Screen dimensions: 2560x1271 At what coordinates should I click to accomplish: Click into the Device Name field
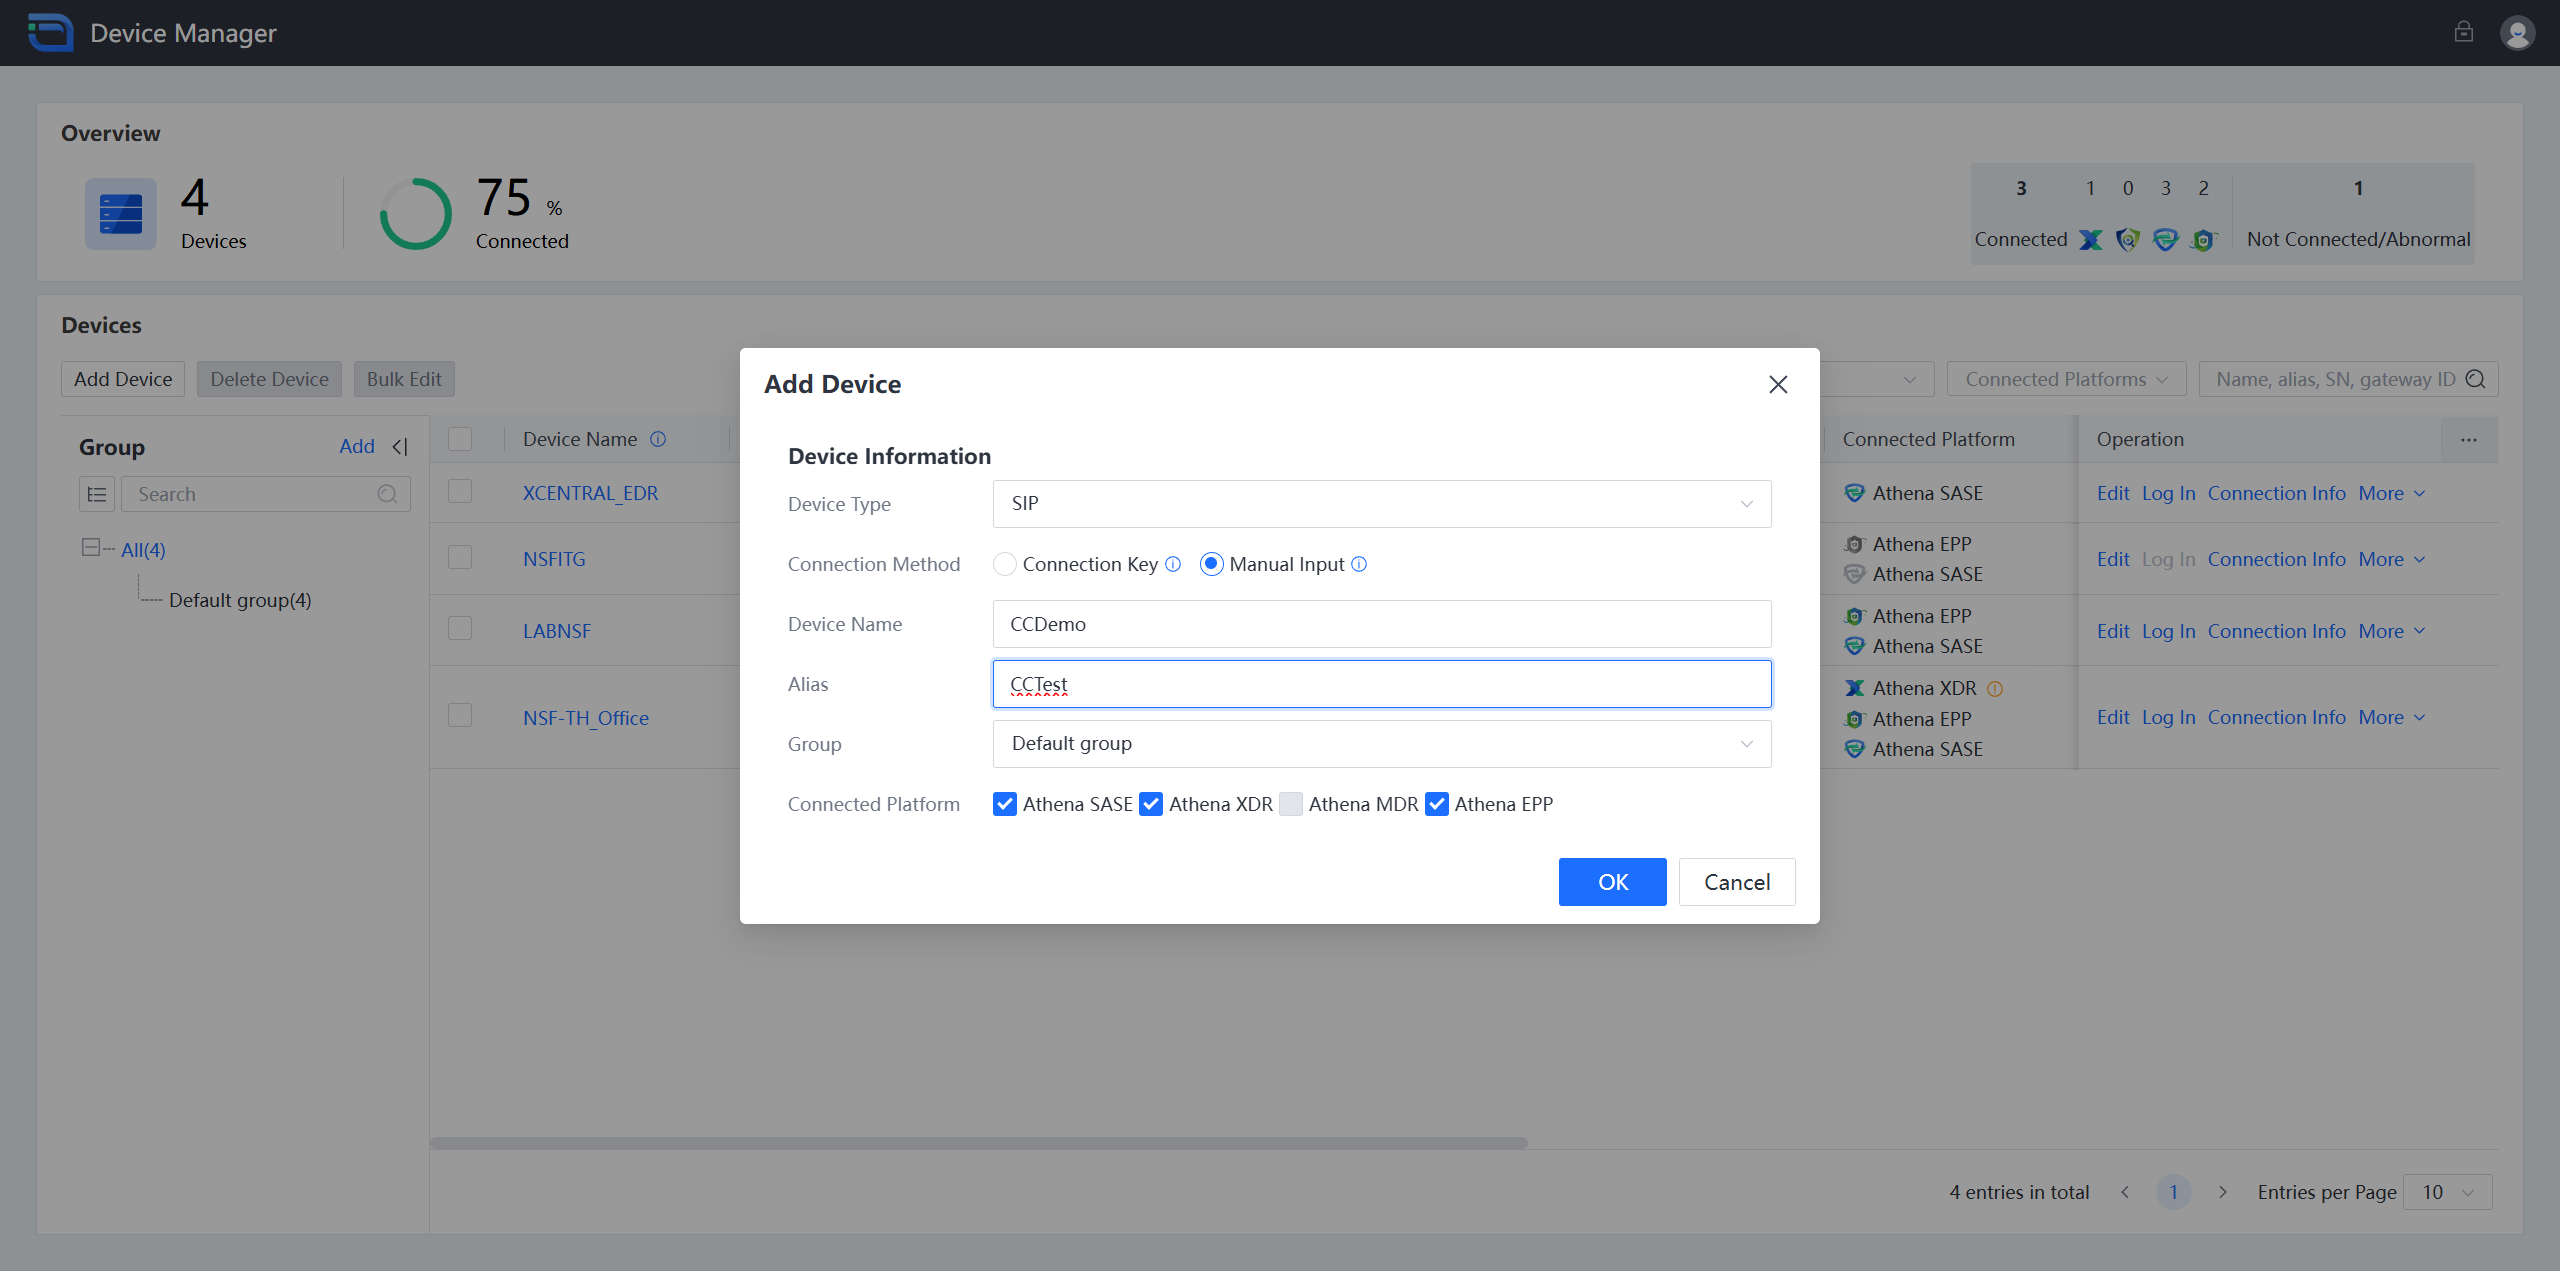coord(1381,624)
